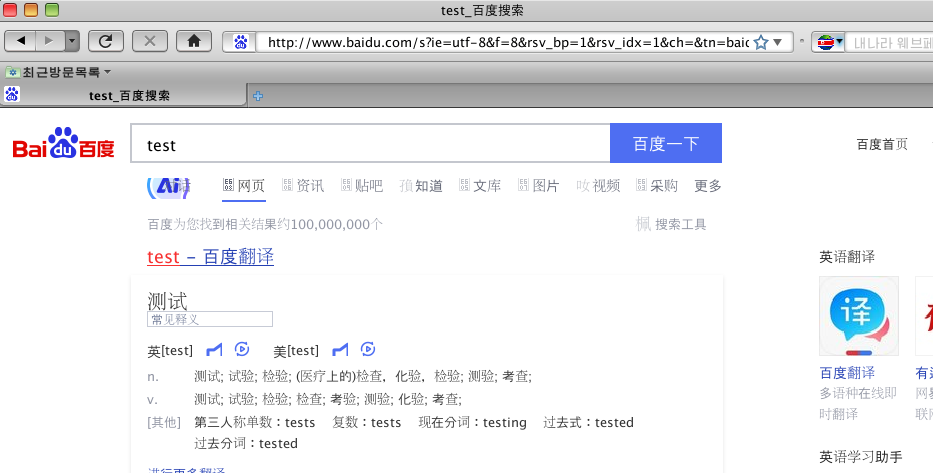Switch to the 视频 tab
The width and height of the screenshot is (933, 473).
(x=598, y=186)
